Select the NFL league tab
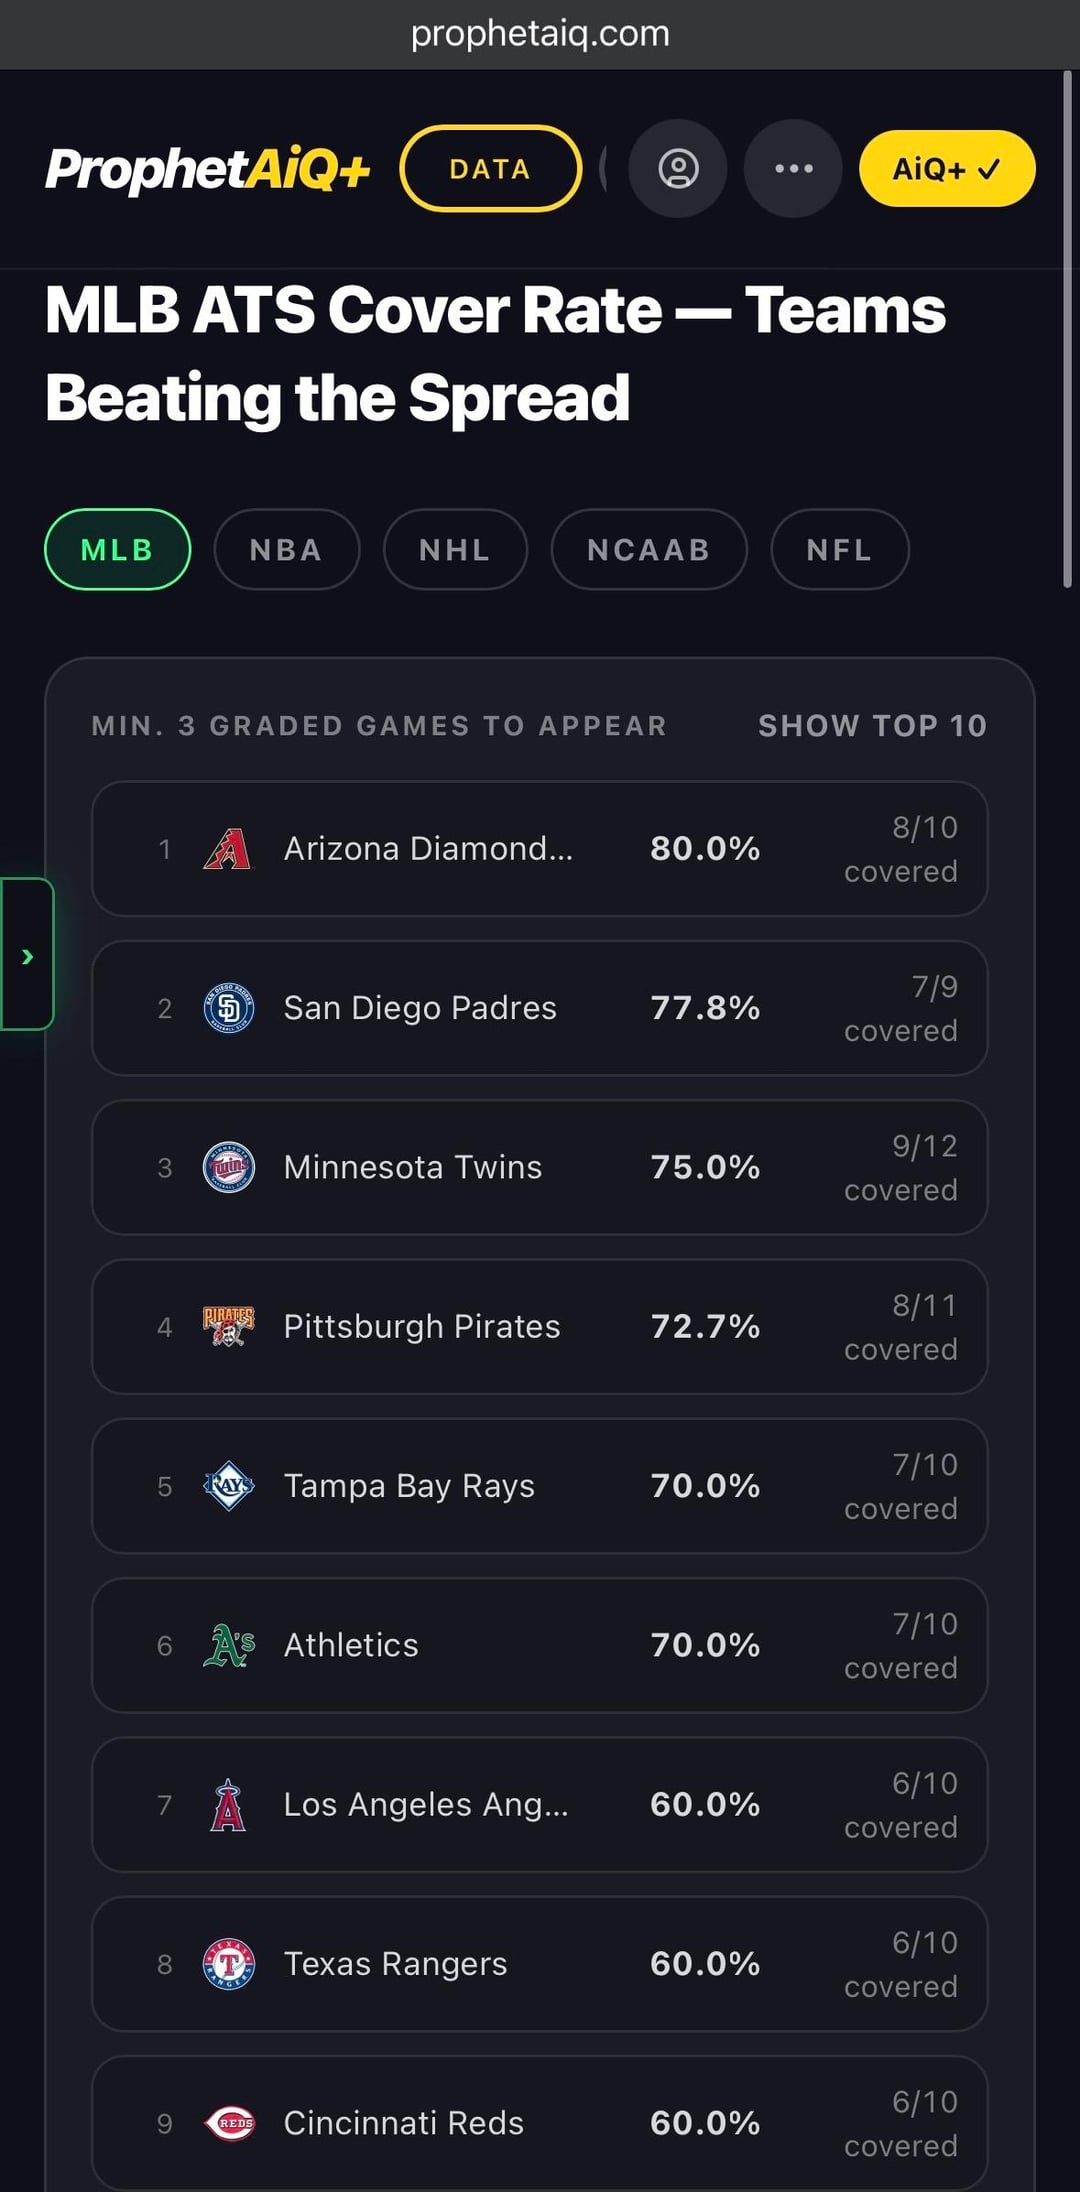1080x2192 pixels. pyautogui.click(x=839, y=550)
